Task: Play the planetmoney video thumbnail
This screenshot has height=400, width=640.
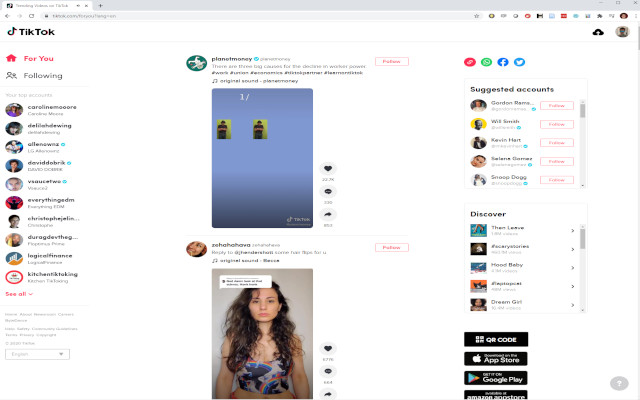Action: (262, 158)
